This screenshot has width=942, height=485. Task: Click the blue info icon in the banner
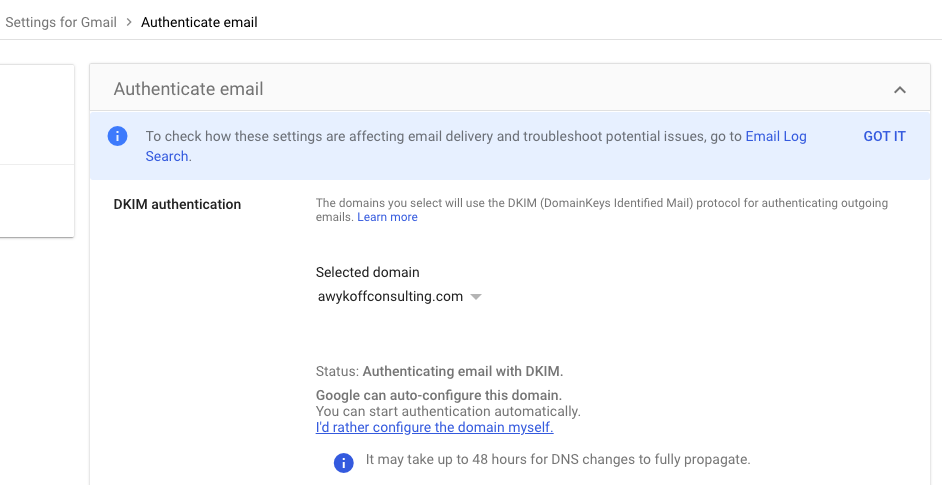tap(118, 137)
